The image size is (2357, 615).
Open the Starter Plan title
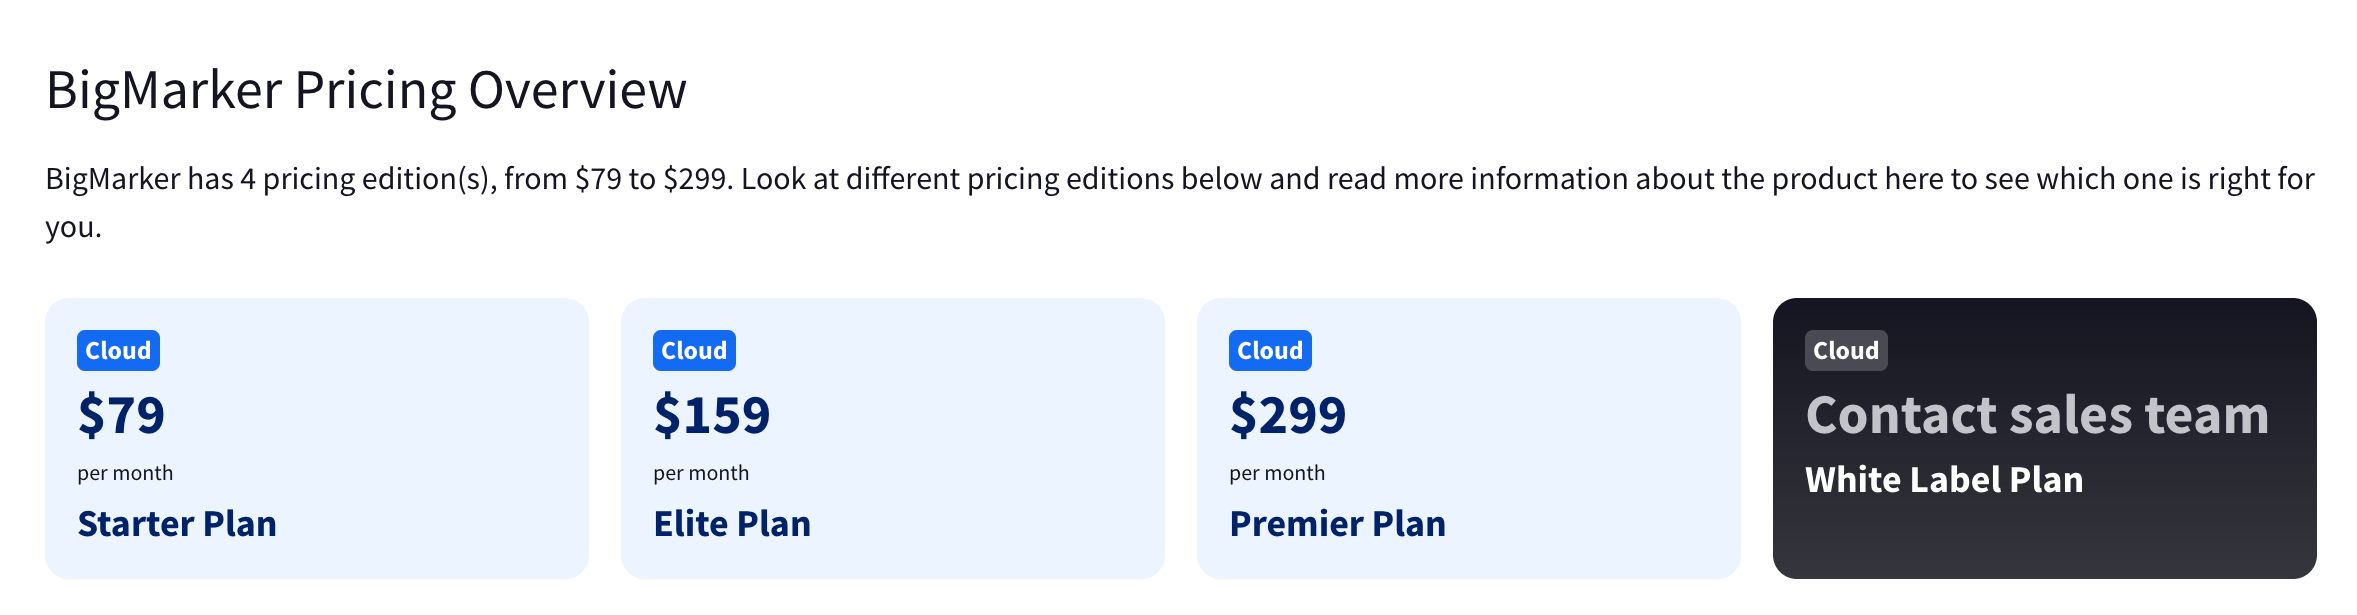point(177,524)
